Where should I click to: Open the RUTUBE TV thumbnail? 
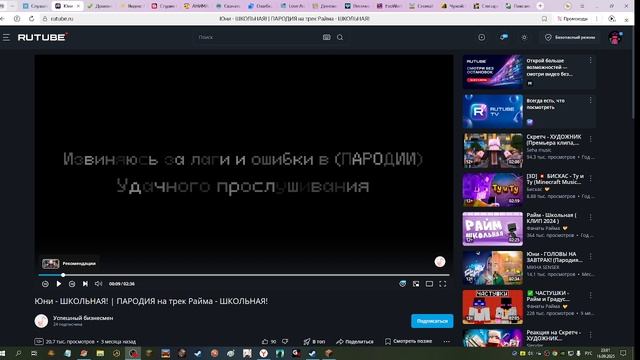coord(493,111)
